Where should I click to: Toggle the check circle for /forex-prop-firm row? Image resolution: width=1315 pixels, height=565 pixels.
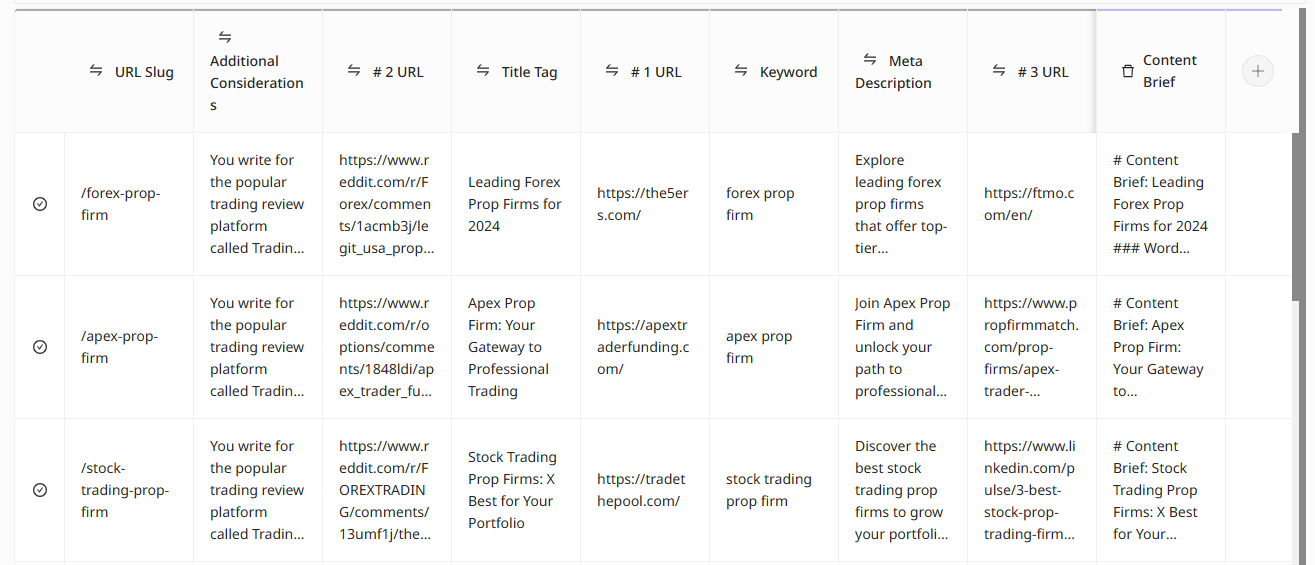[x=40, y=204]
